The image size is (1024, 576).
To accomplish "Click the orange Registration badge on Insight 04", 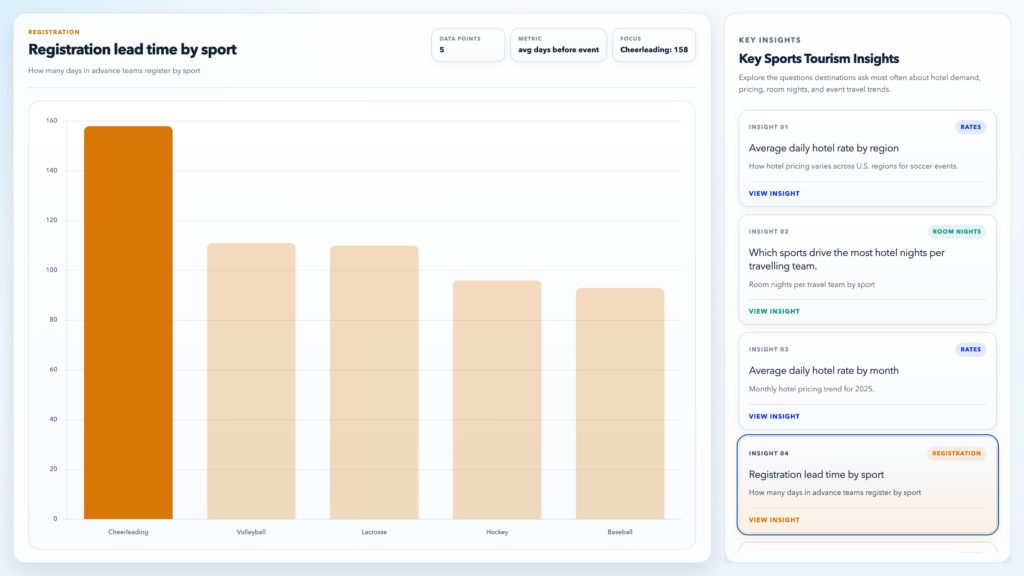I will 956,453.
